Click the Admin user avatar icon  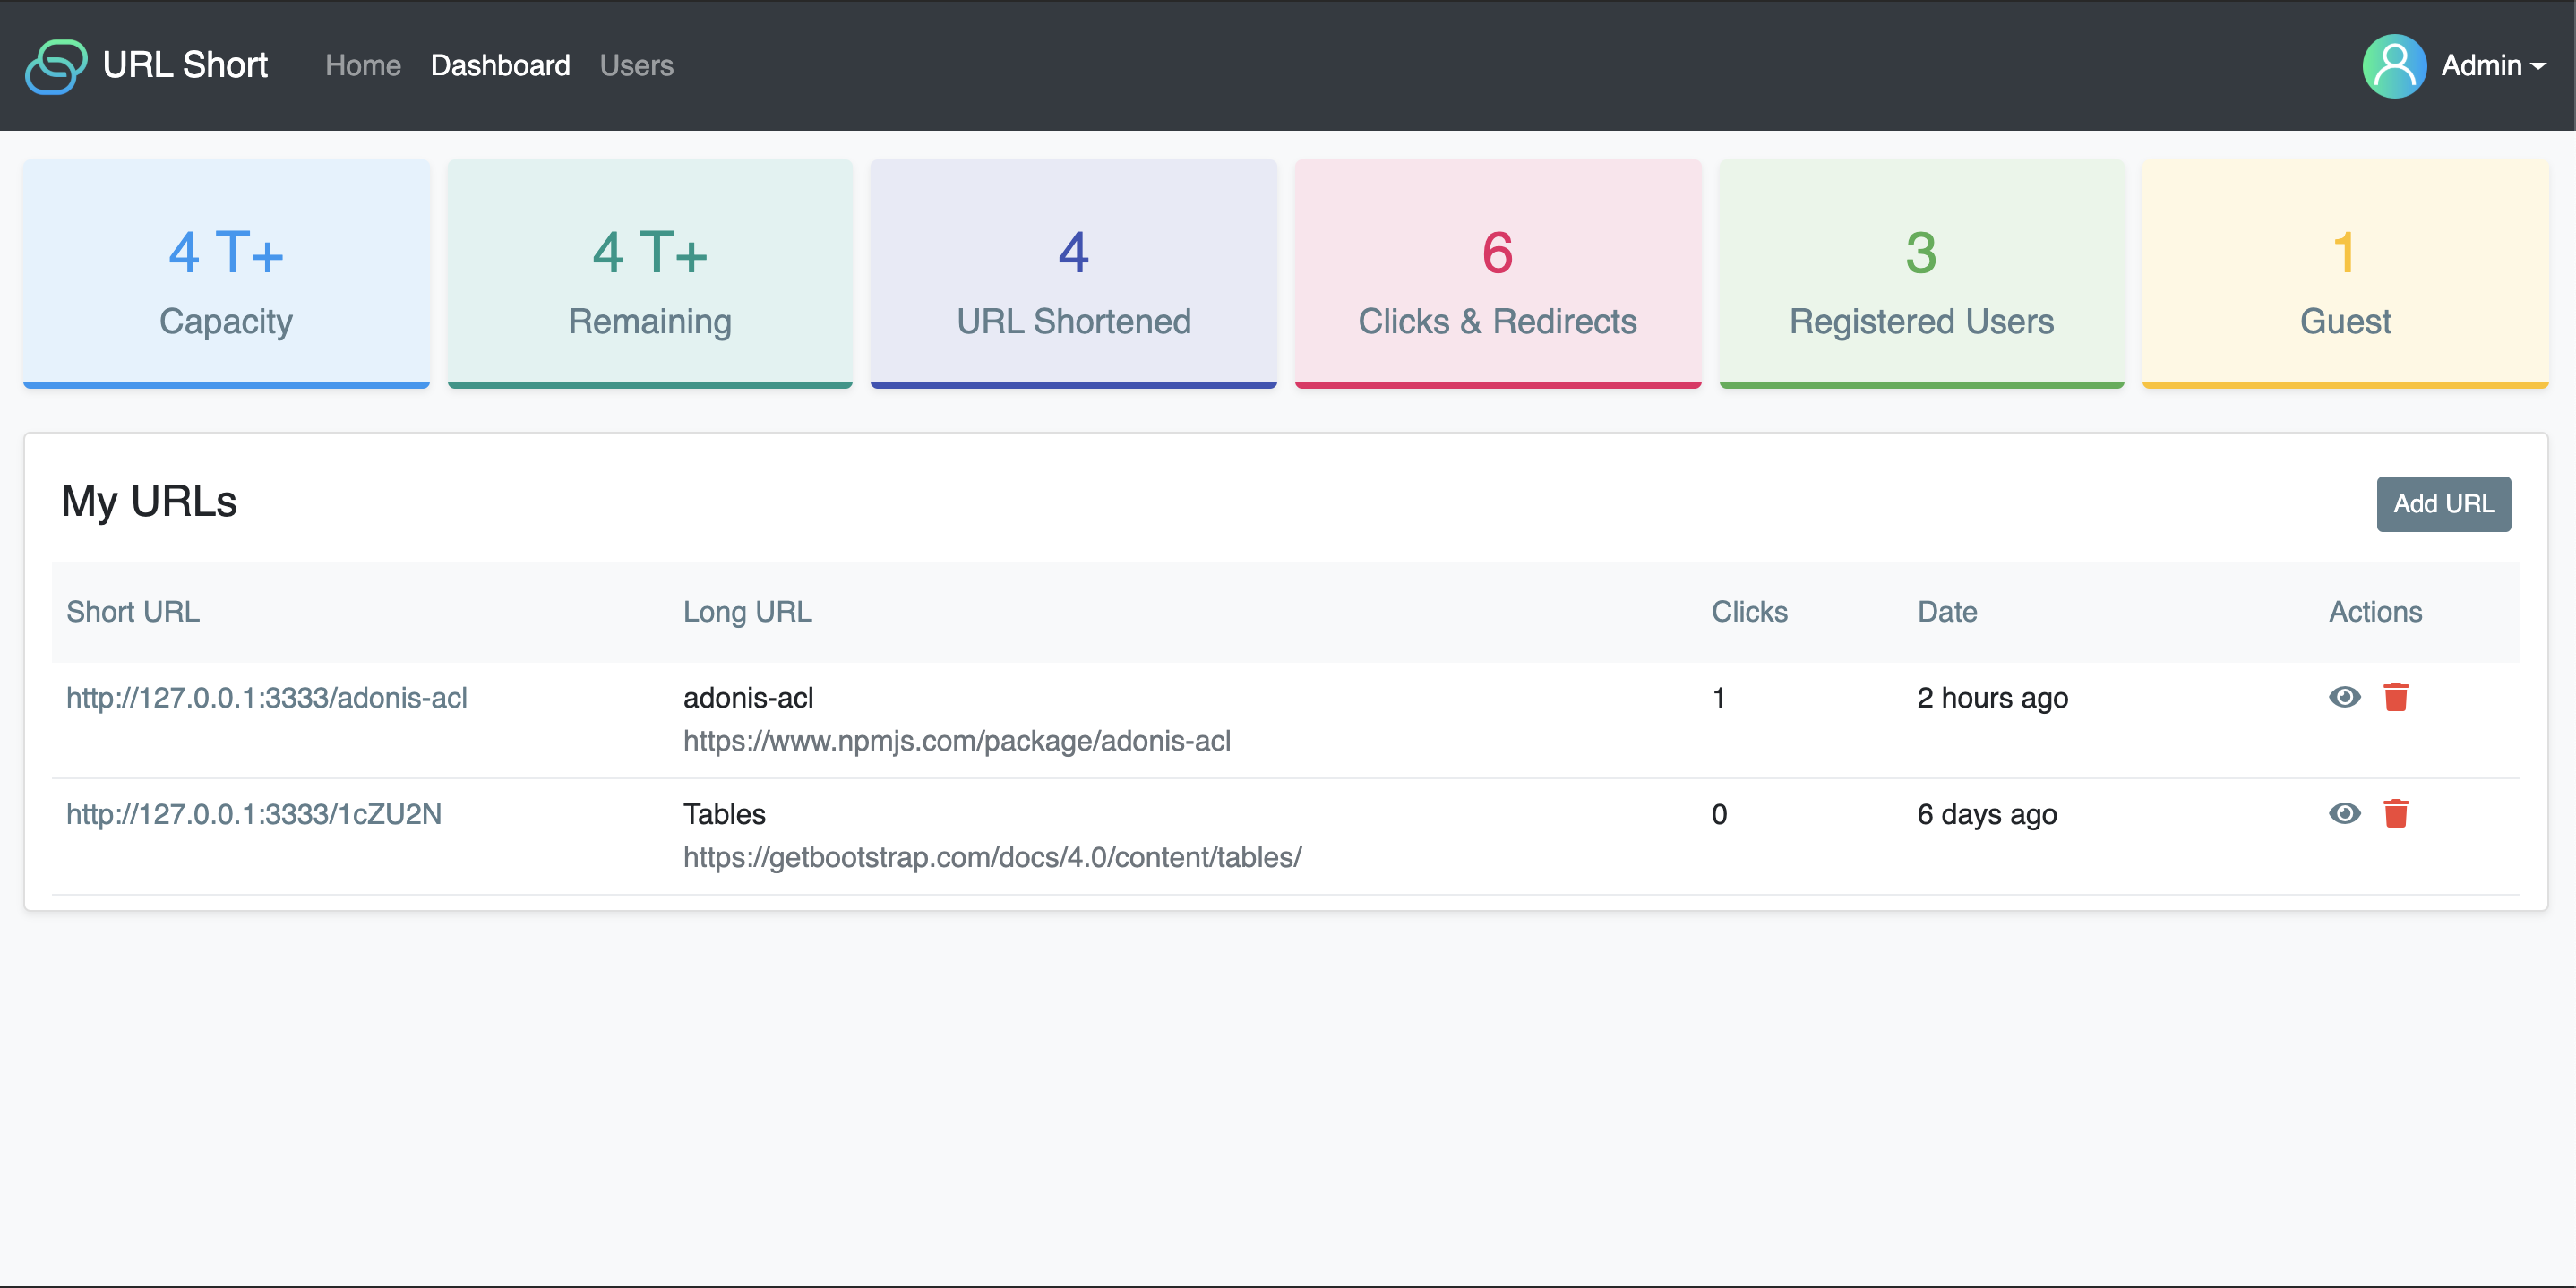2393,66
